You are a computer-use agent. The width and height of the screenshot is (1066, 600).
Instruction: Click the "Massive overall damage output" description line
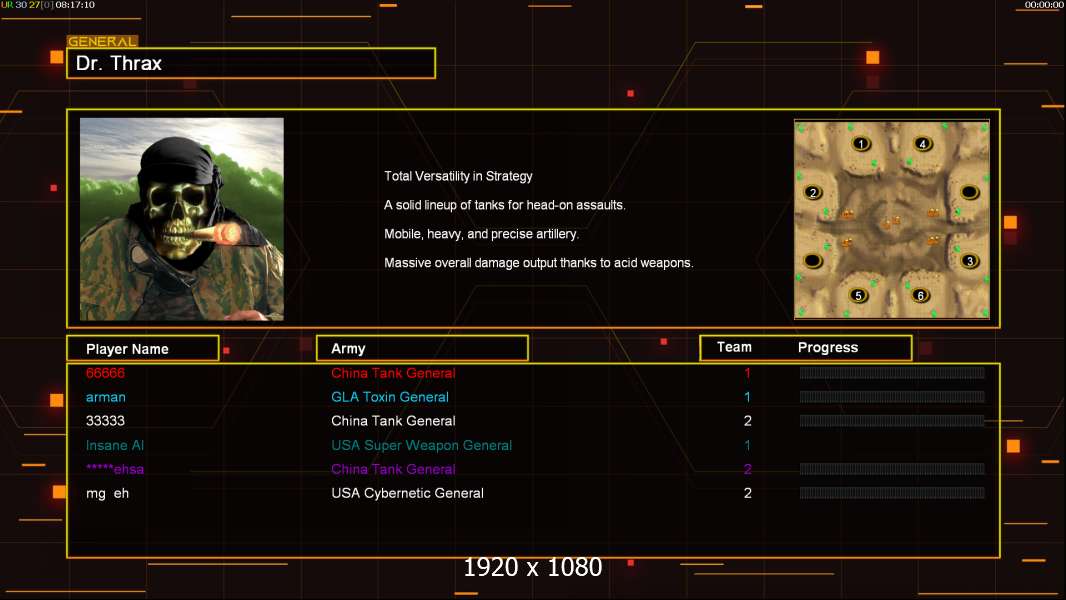click(x=538, y=262)
